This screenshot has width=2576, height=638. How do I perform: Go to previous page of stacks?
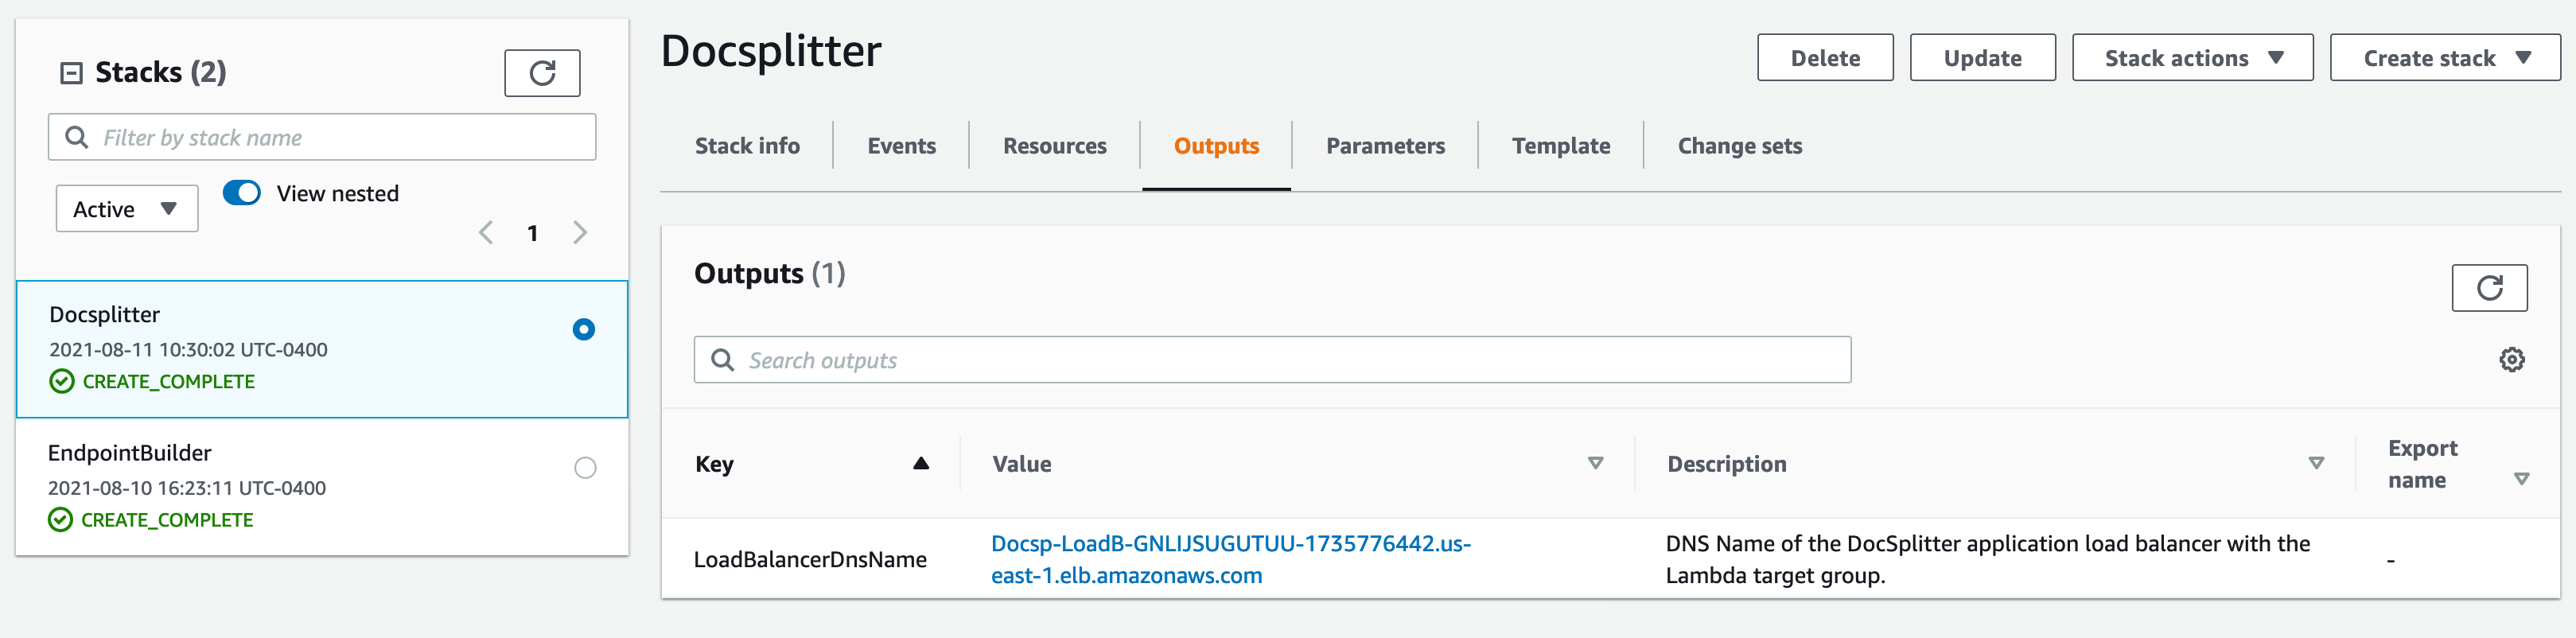pos(486,233)
